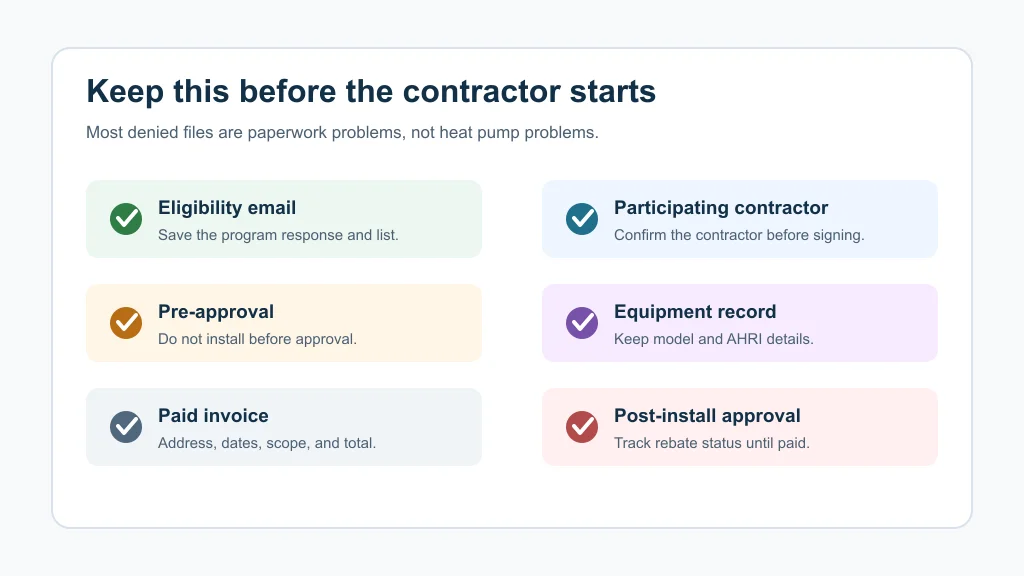Click the 'Keep this before the contractor starts' title

tap(371, 91)
